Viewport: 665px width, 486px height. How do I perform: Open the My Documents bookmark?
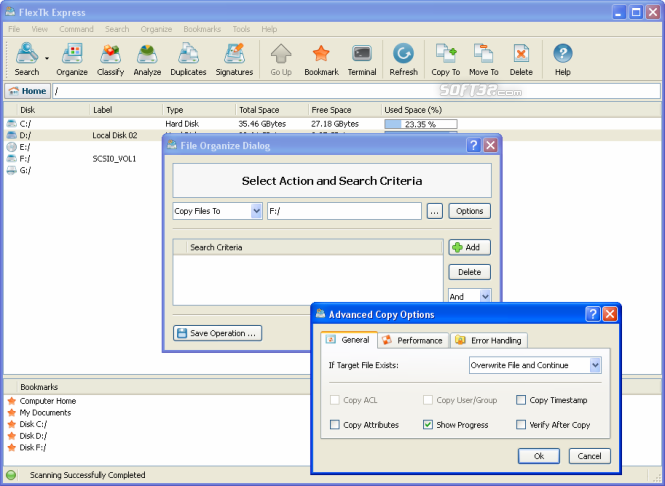point(45,413)
